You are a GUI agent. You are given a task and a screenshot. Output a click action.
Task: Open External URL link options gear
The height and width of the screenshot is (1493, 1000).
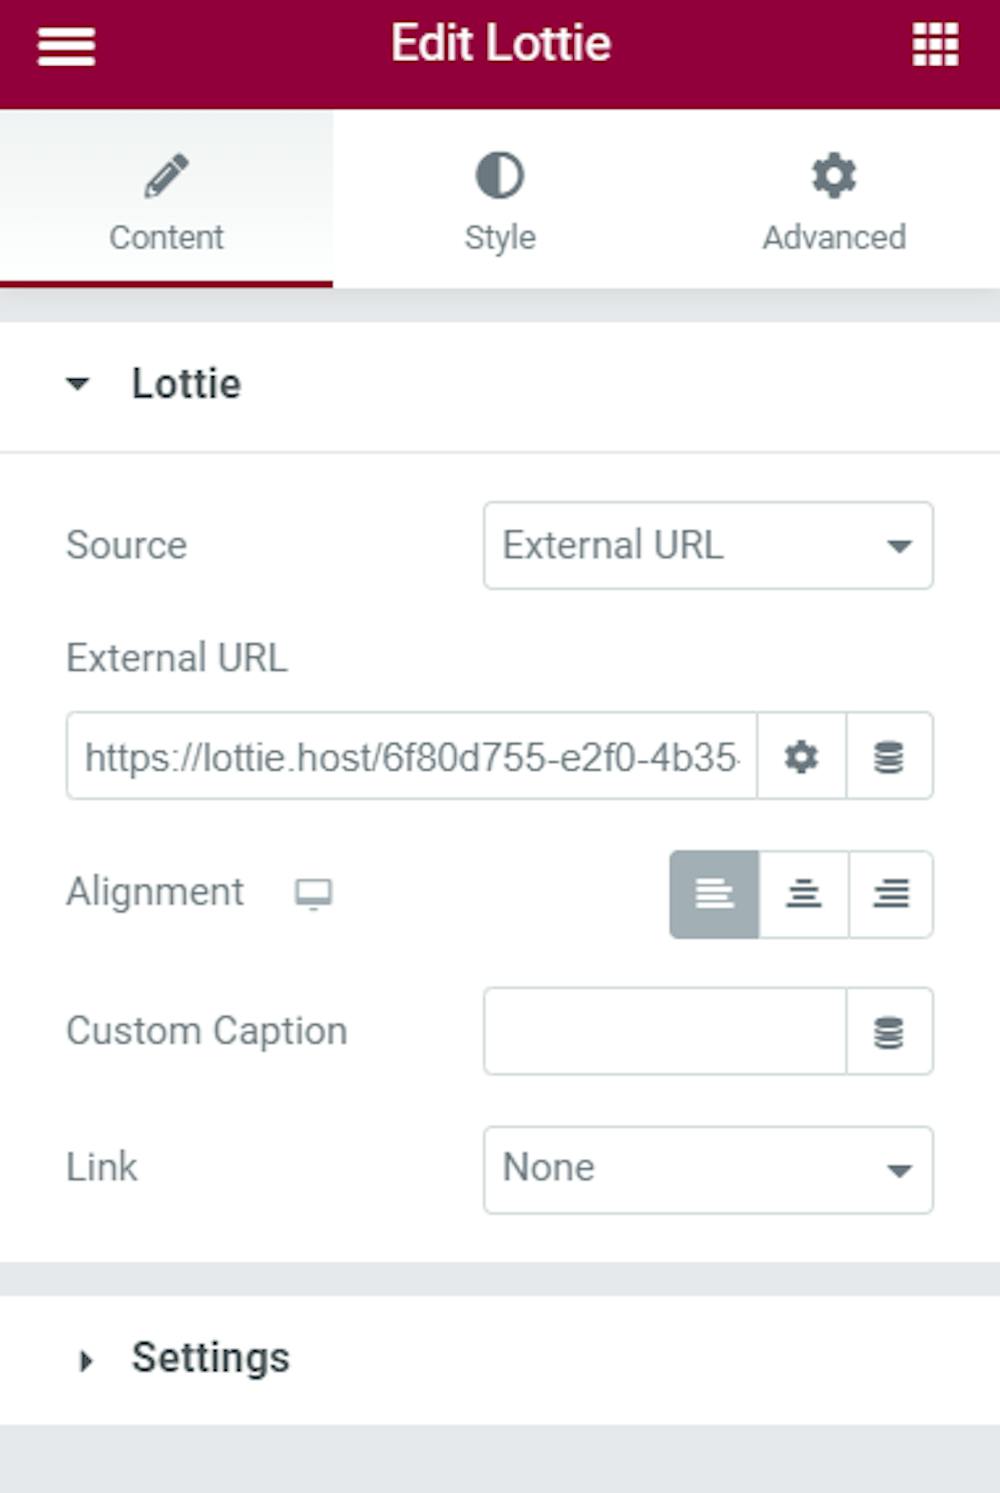tap(801, 757)
